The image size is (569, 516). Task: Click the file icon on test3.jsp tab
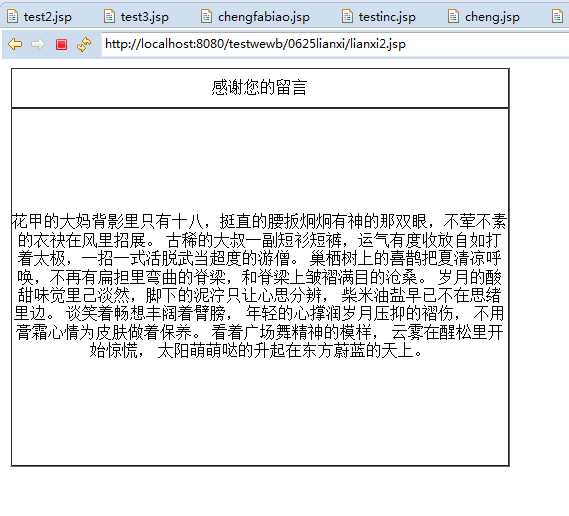(x=109, y=16)
